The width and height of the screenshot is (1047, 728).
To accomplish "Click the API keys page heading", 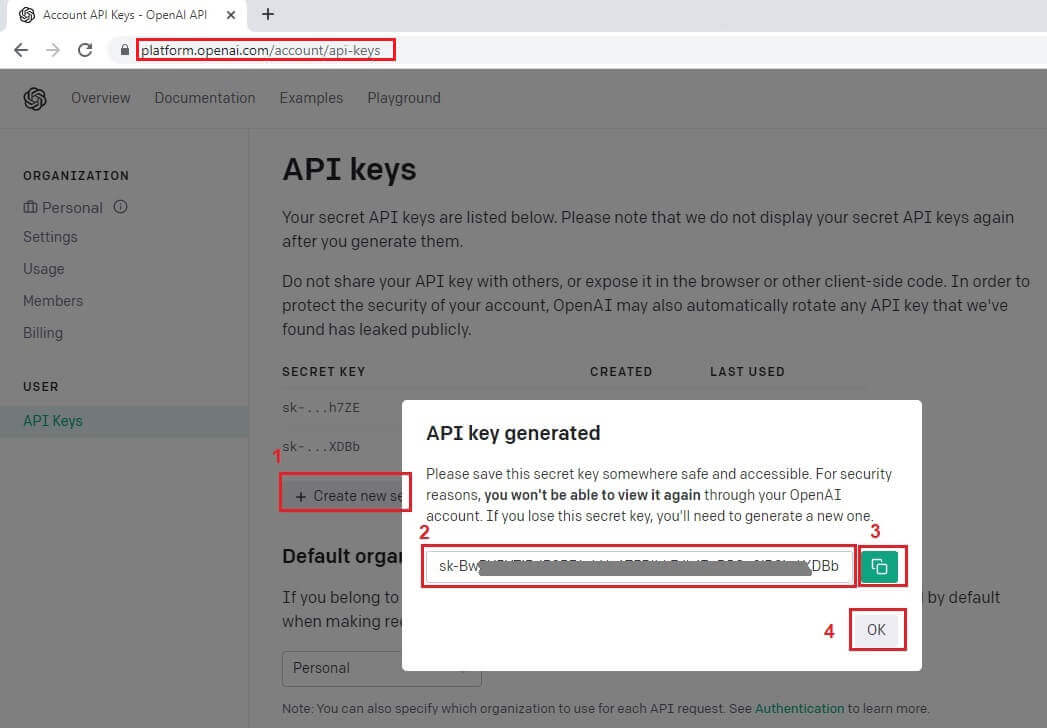I will coord(349,170).
